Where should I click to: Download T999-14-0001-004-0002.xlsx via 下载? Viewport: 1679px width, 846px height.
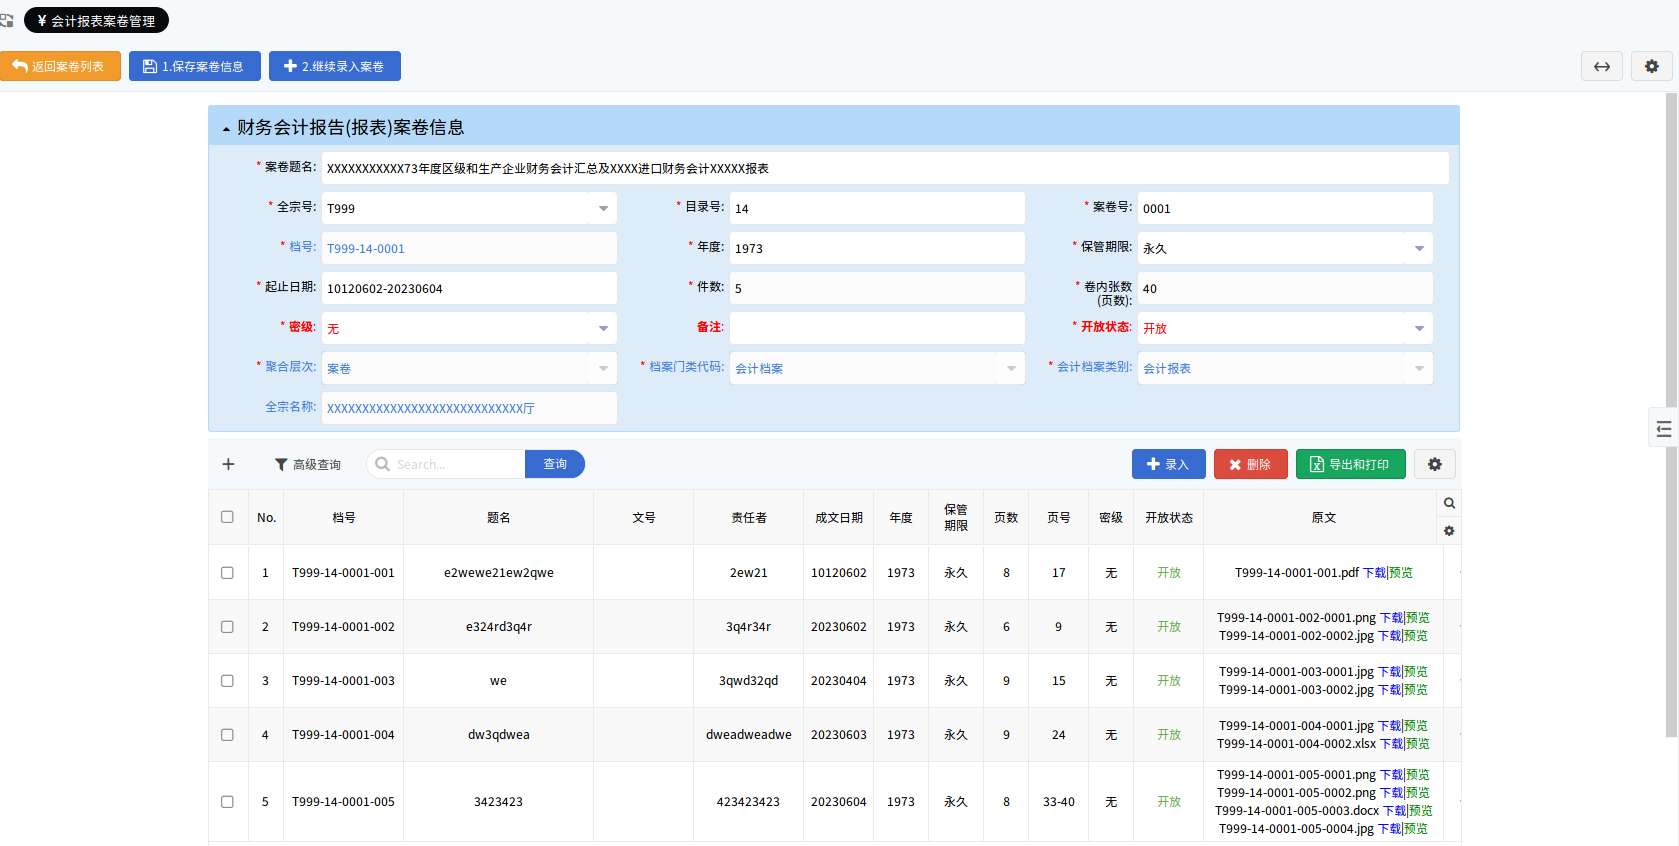click(1391, 744)
